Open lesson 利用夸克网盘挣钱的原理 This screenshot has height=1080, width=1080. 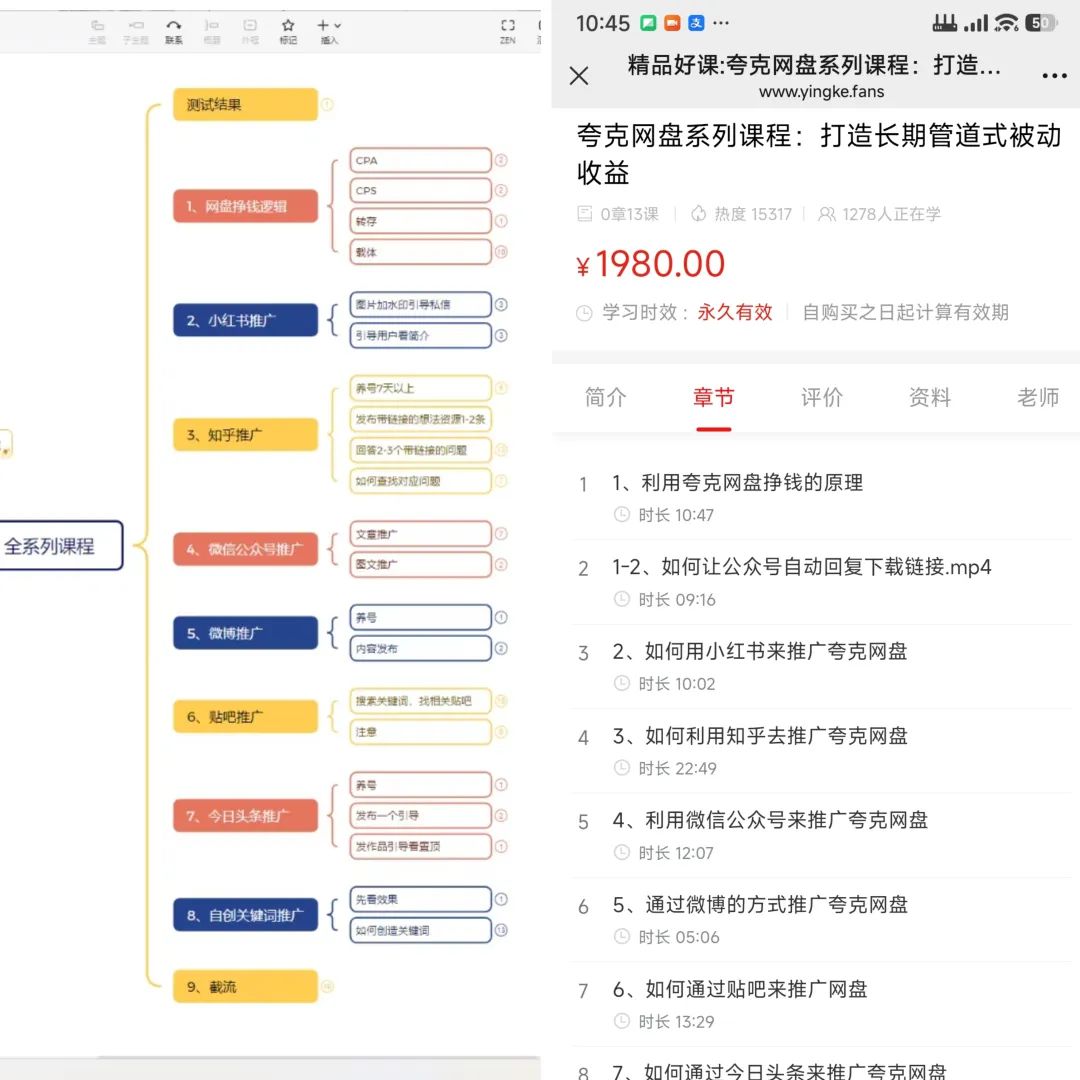point(737,483)
